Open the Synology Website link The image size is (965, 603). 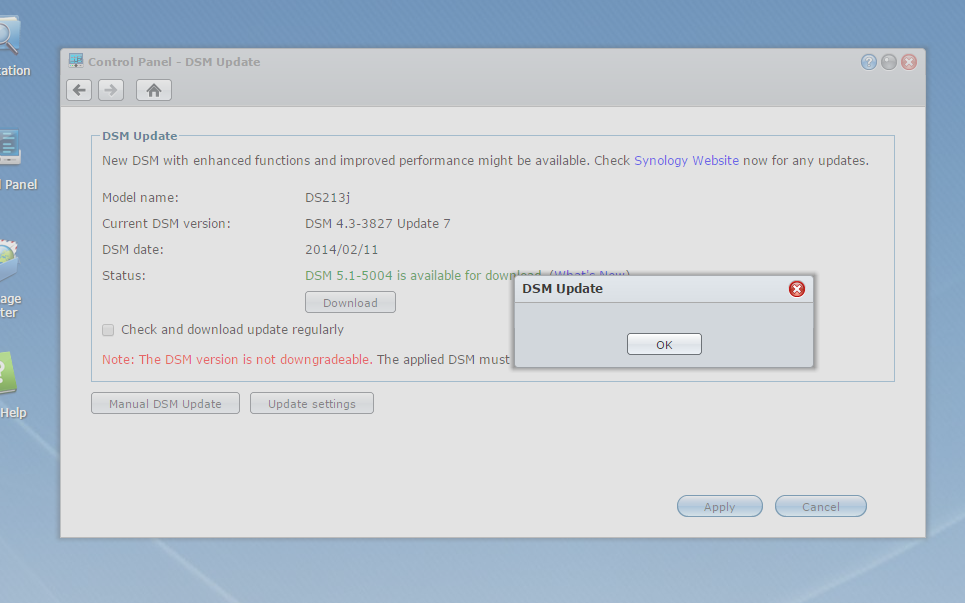[x=686, y=161]
